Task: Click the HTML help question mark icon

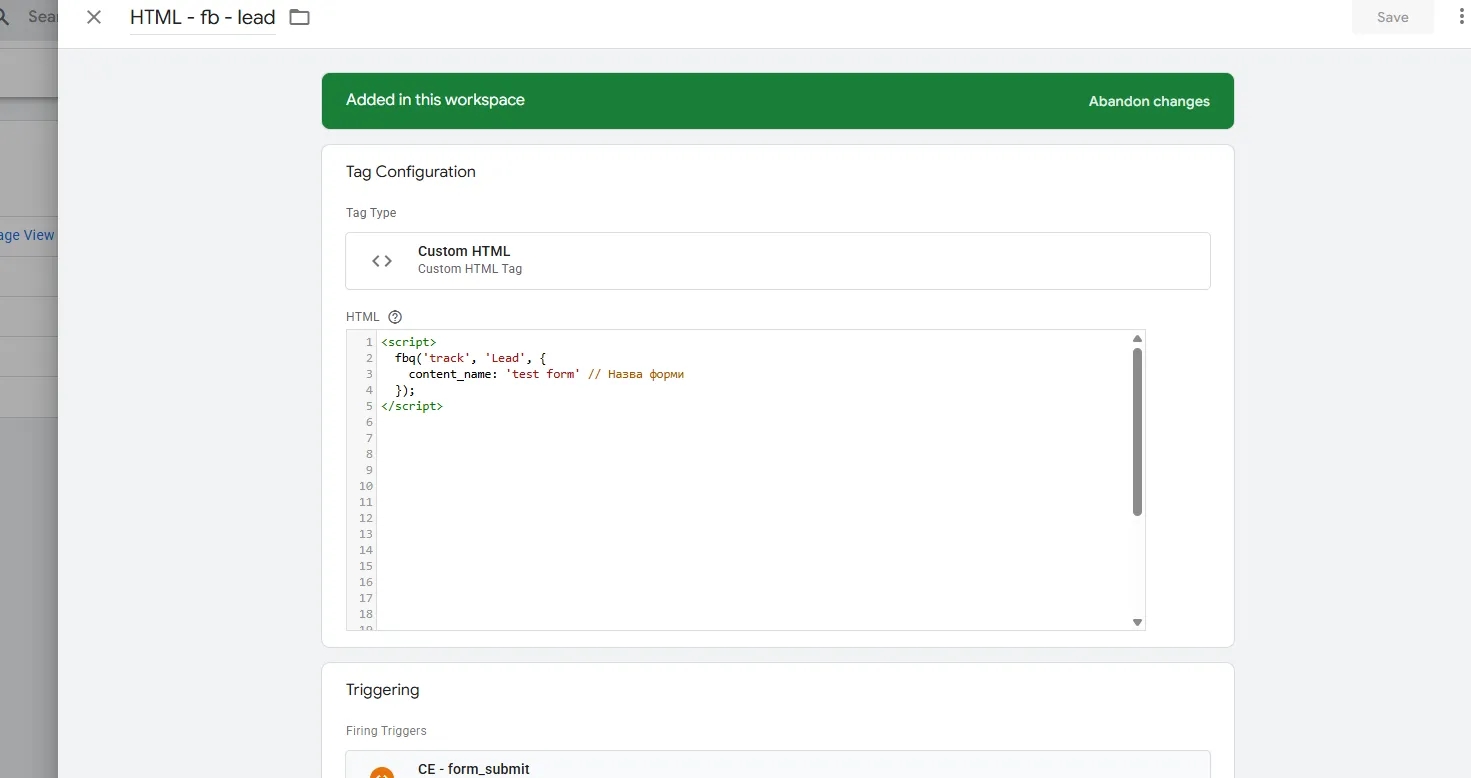Action: (394, 317)
